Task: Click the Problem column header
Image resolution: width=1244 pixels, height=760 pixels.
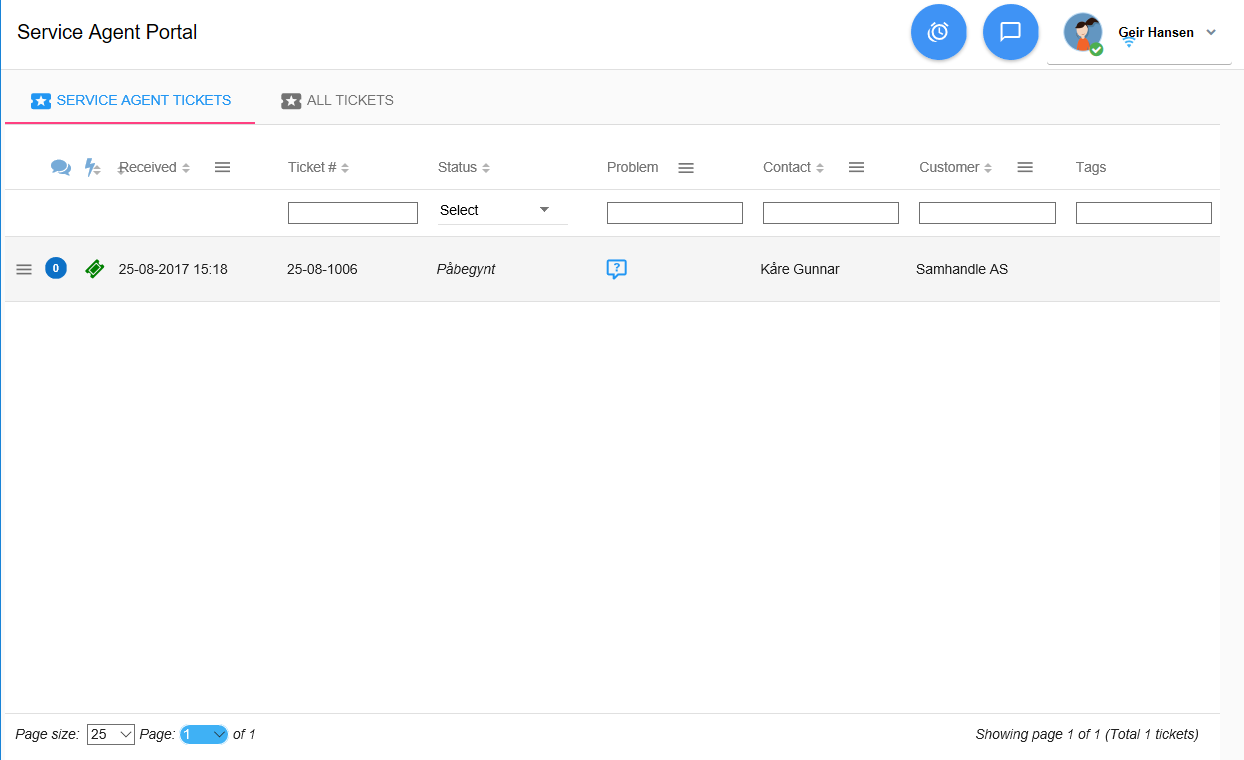Action: [x=632, y=167]
